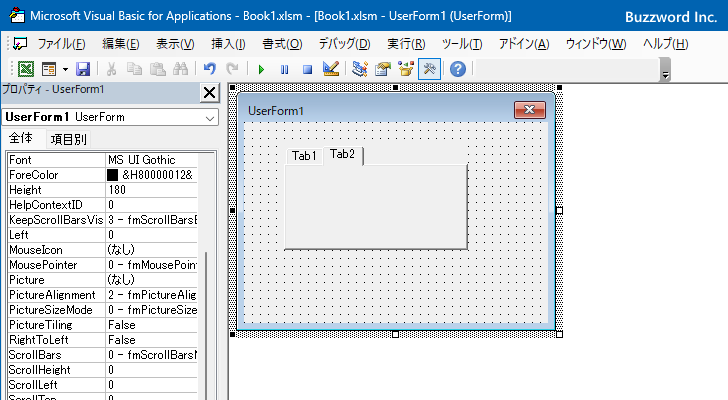Click the Insert UserForm toolbar icon
Viewport: 728px width, 400px height.
tap(49, 69)
